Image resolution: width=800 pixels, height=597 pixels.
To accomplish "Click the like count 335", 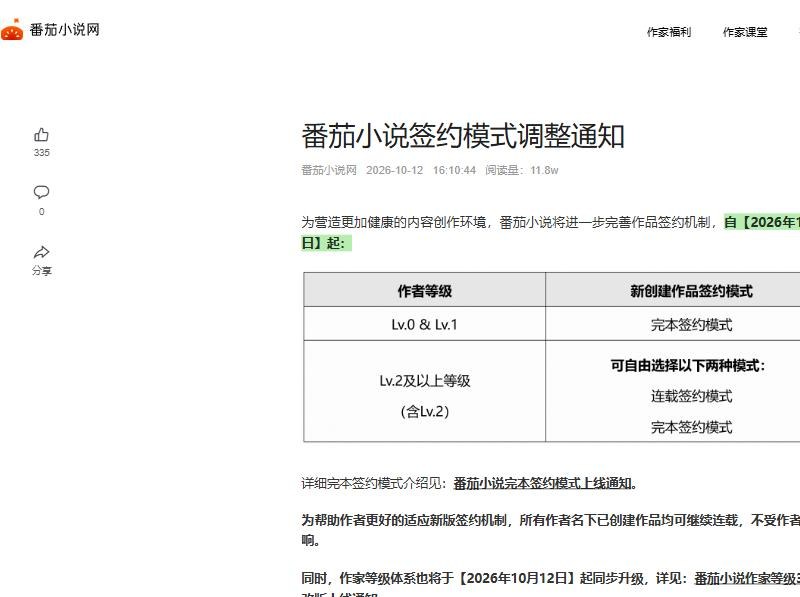I will point(41,153).
